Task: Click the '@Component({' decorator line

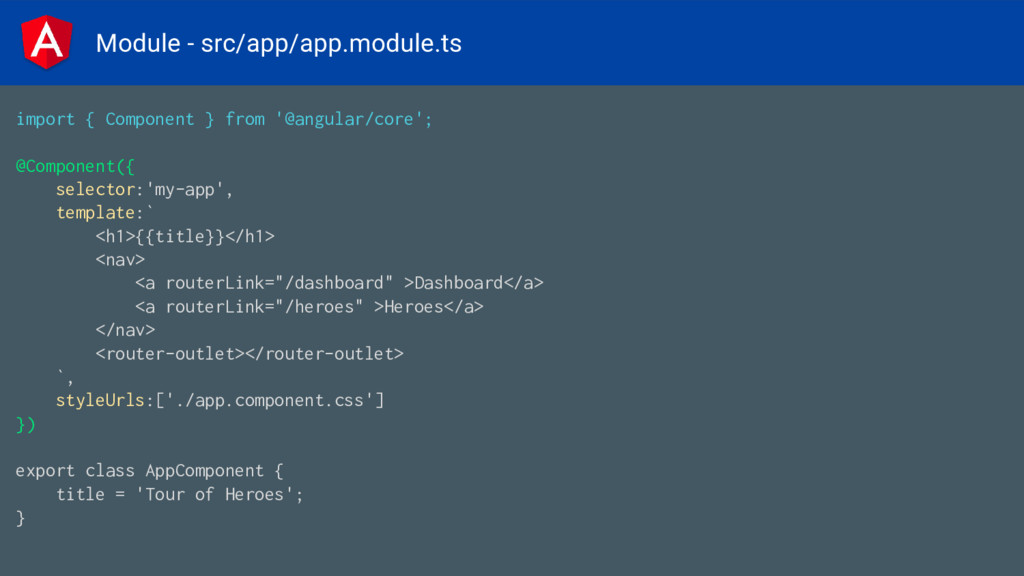Action: 75,167
